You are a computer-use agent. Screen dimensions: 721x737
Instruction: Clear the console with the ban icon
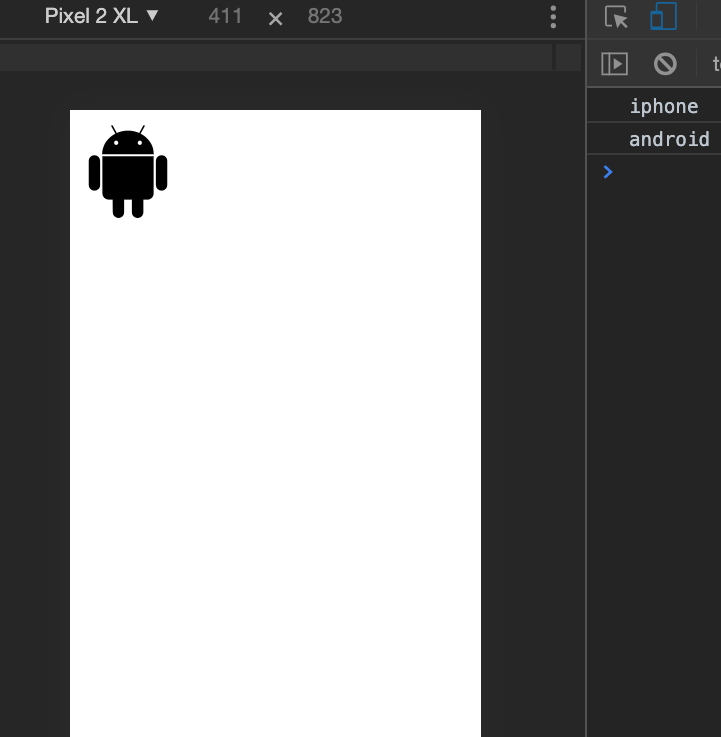665,63
